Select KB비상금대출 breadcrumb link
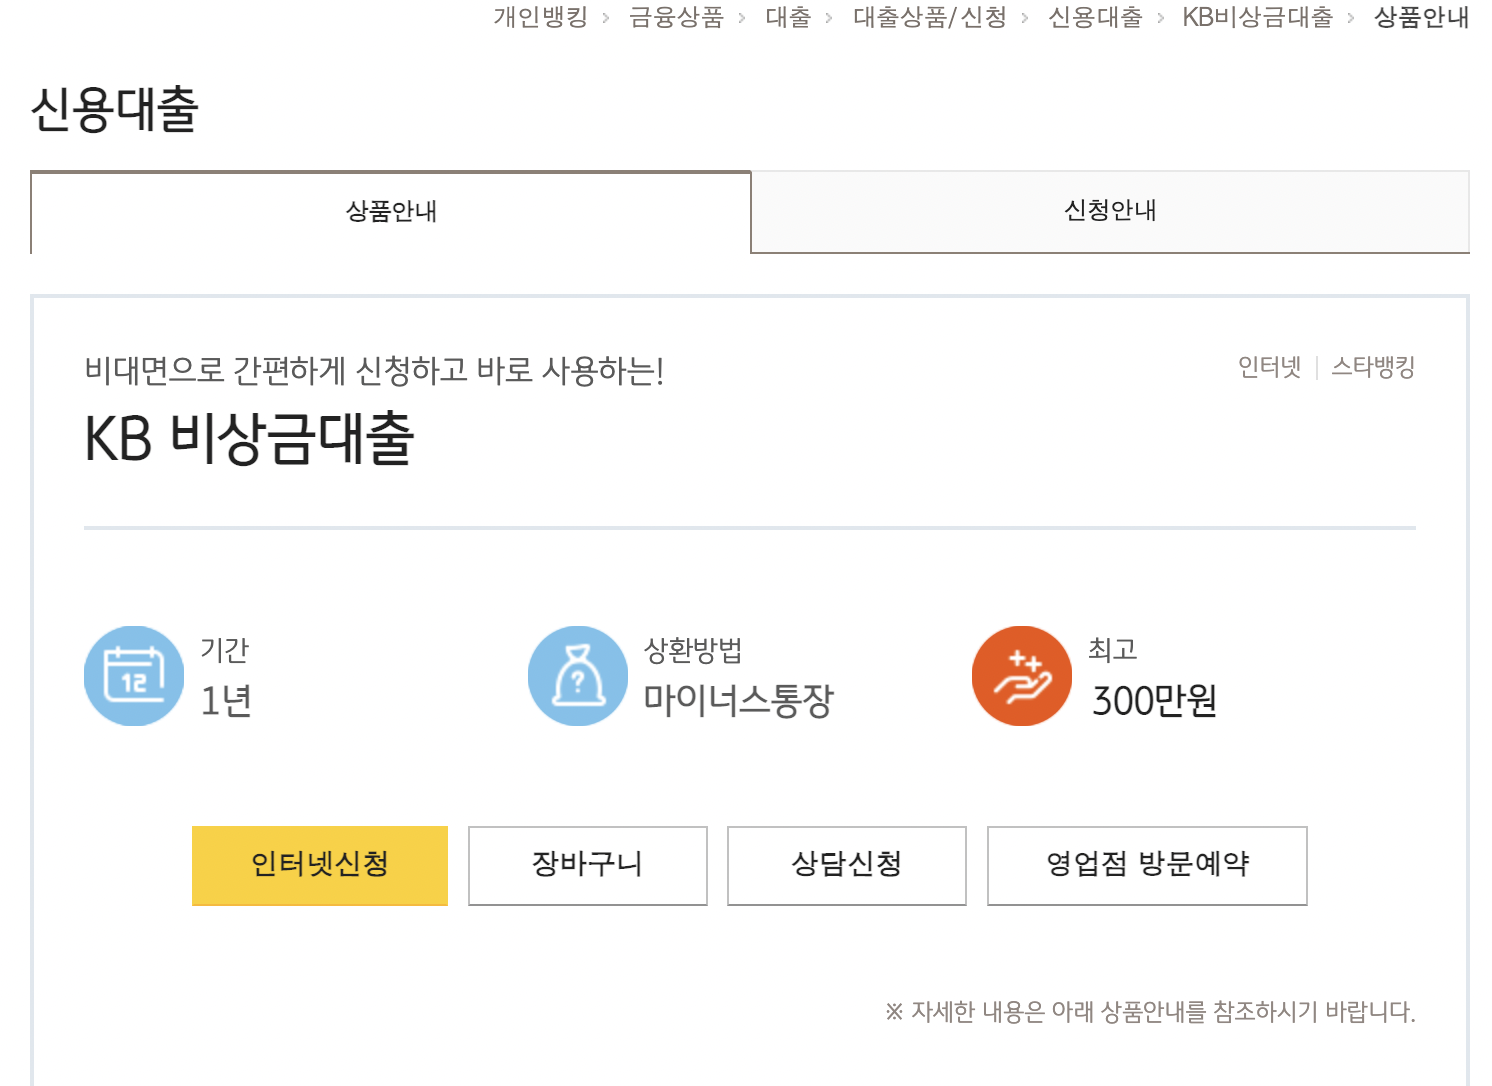 (1258, 17)
